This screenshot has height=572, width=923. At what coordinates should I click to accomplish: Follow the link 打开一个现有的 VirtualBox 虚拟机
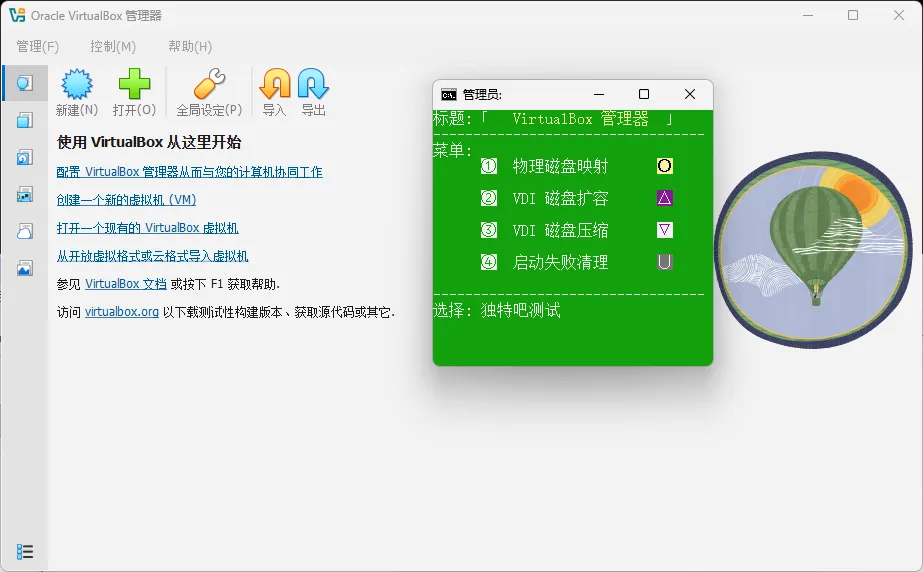[x=147, y=228]
